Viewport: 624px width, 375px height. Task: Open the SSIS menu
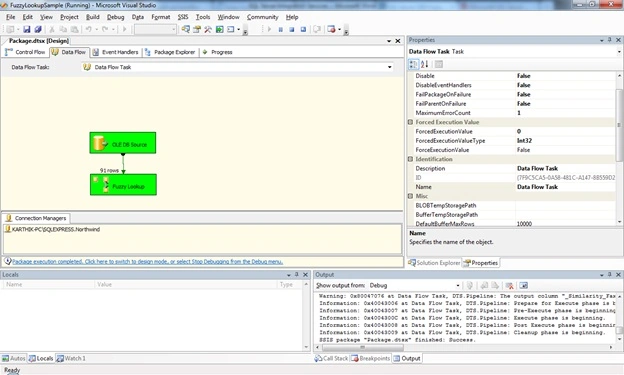click(183, 17)
